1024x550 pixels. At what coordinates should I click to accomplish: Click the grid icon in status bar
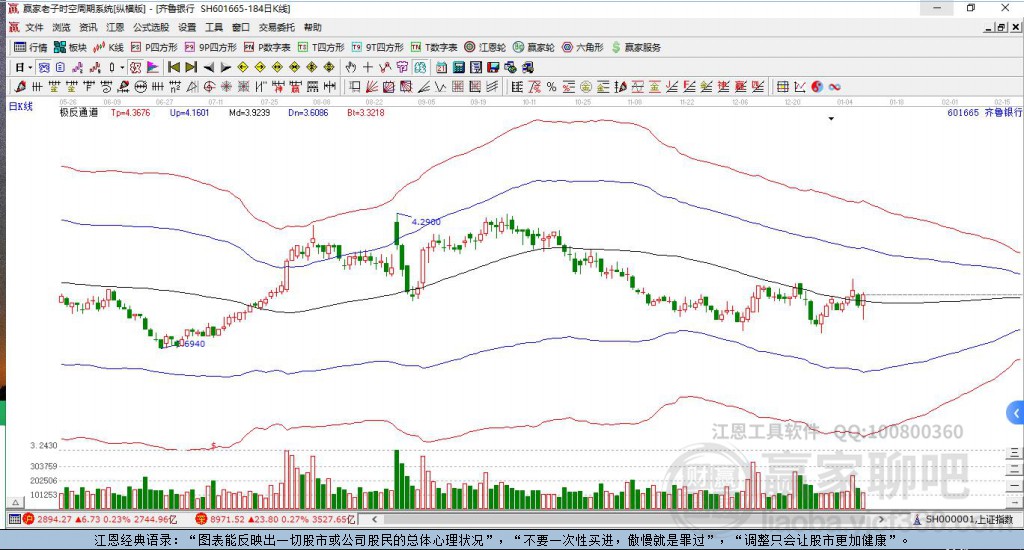click(14, 519)
